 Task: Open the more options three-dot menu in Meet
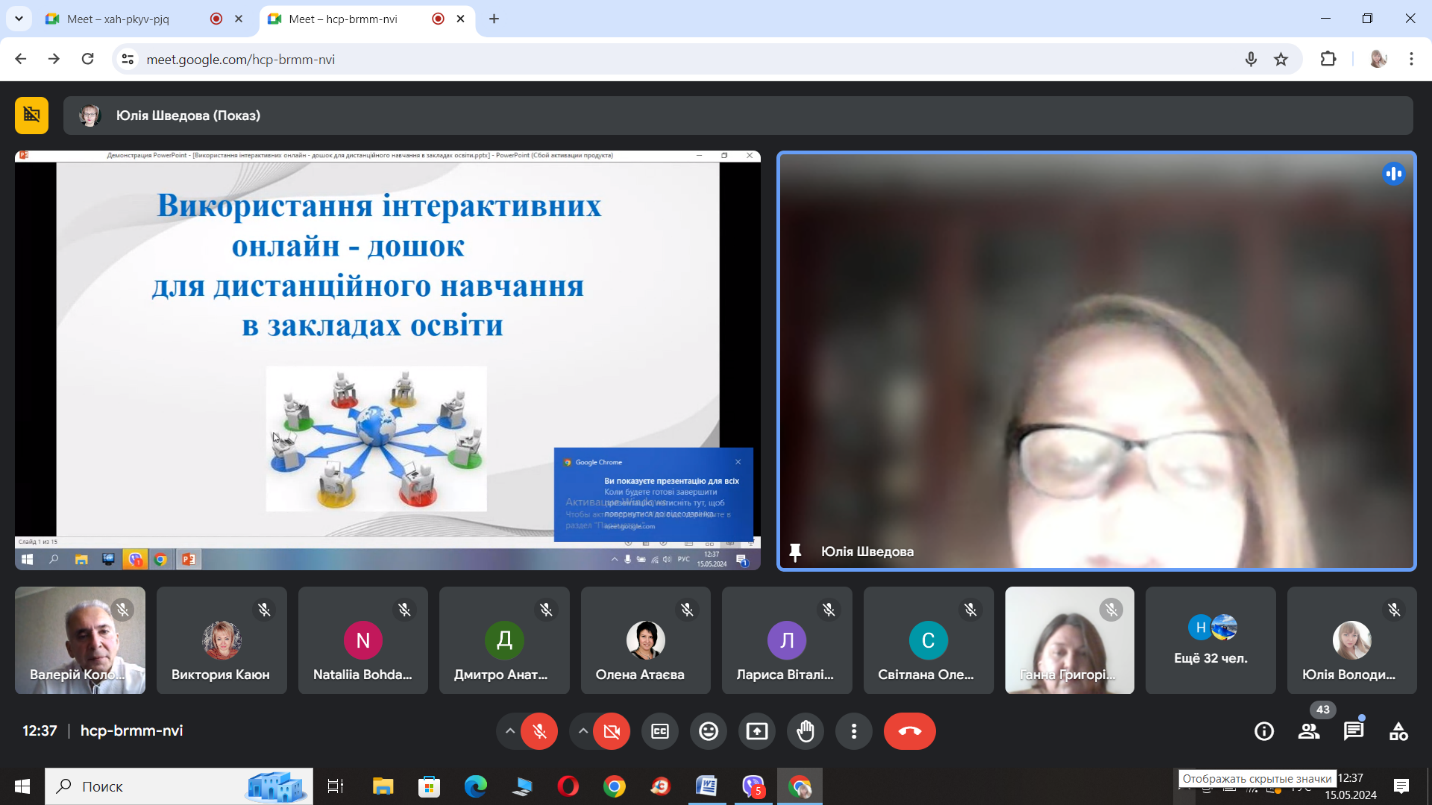tap(854, 732)
